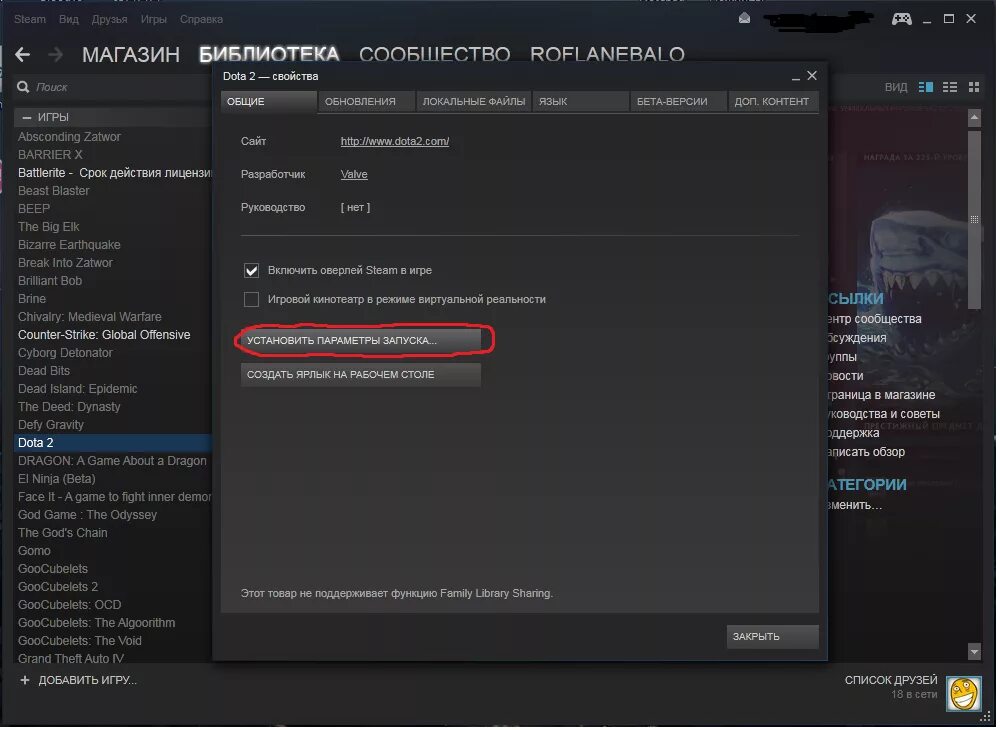The width and height of the screenshot is (1000, 730).
Task: Open Big Picture mode controller icon
Action: pos(901,18)
